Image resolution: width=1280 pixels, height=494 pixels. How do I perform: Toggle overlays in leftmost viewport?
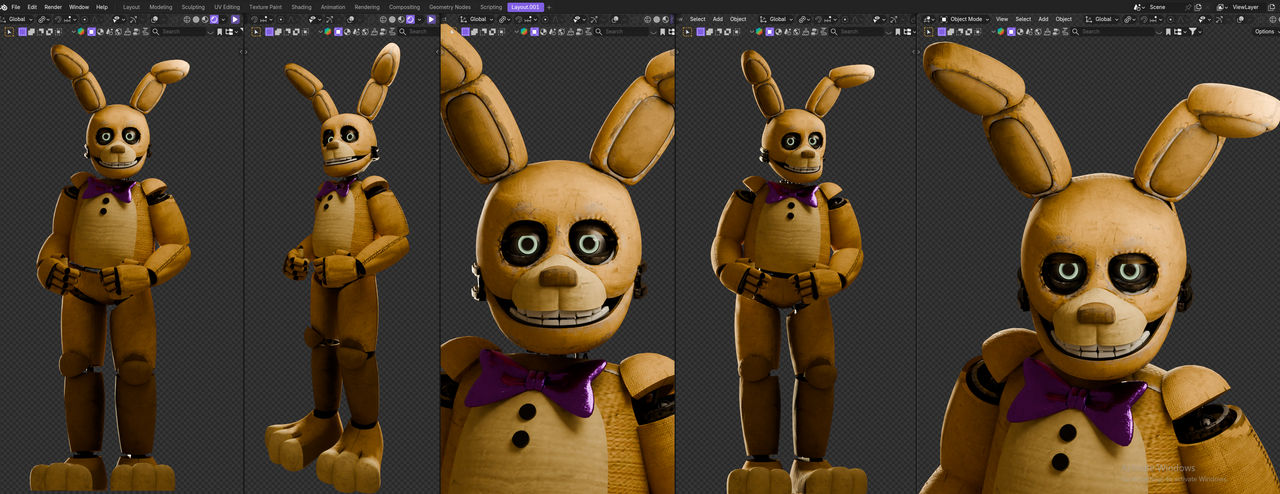click(x=155, y=19)
